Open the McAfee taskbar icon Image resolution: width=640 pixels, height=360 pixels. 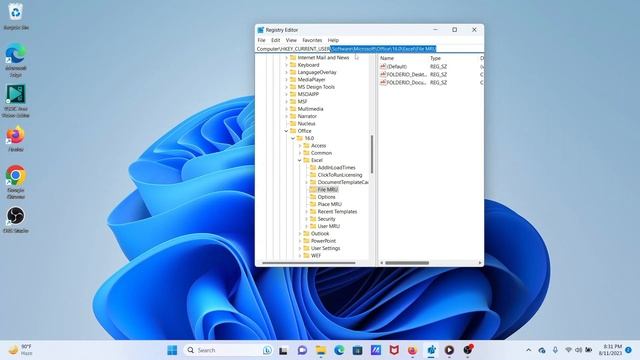coord(394,350)
